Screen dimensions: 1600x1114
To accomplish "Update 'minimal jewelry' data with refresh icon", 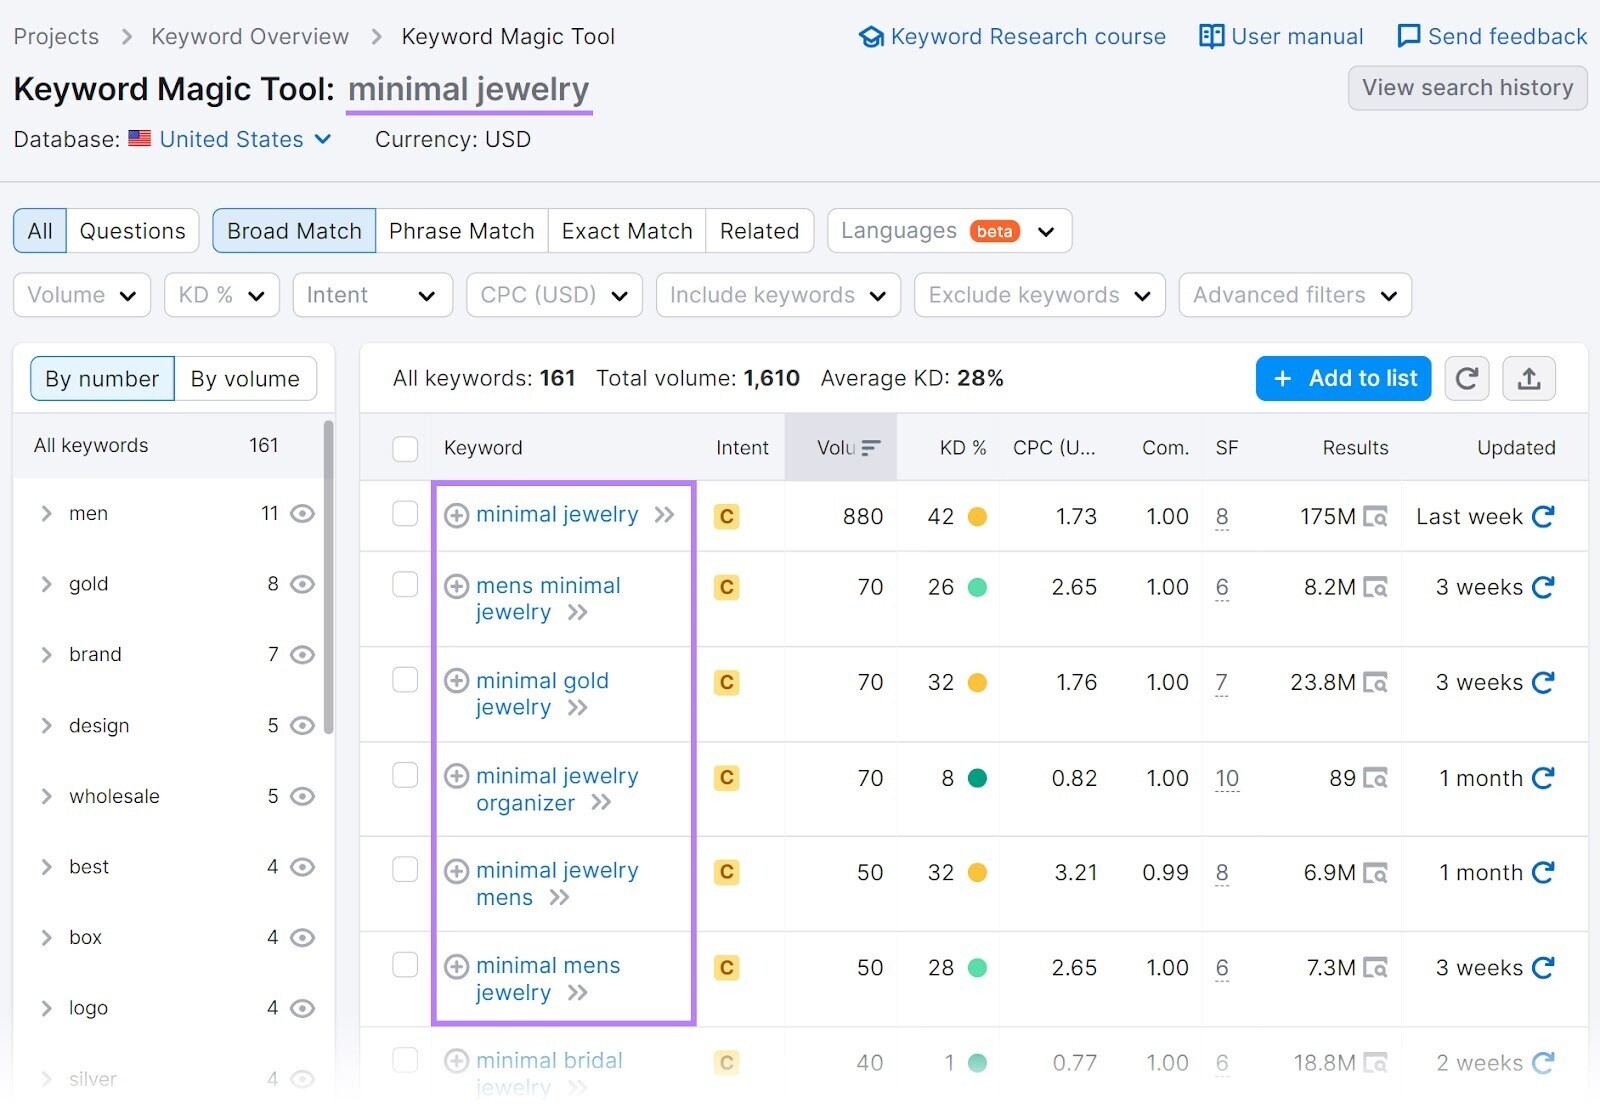I will [x=1543, y=517].
